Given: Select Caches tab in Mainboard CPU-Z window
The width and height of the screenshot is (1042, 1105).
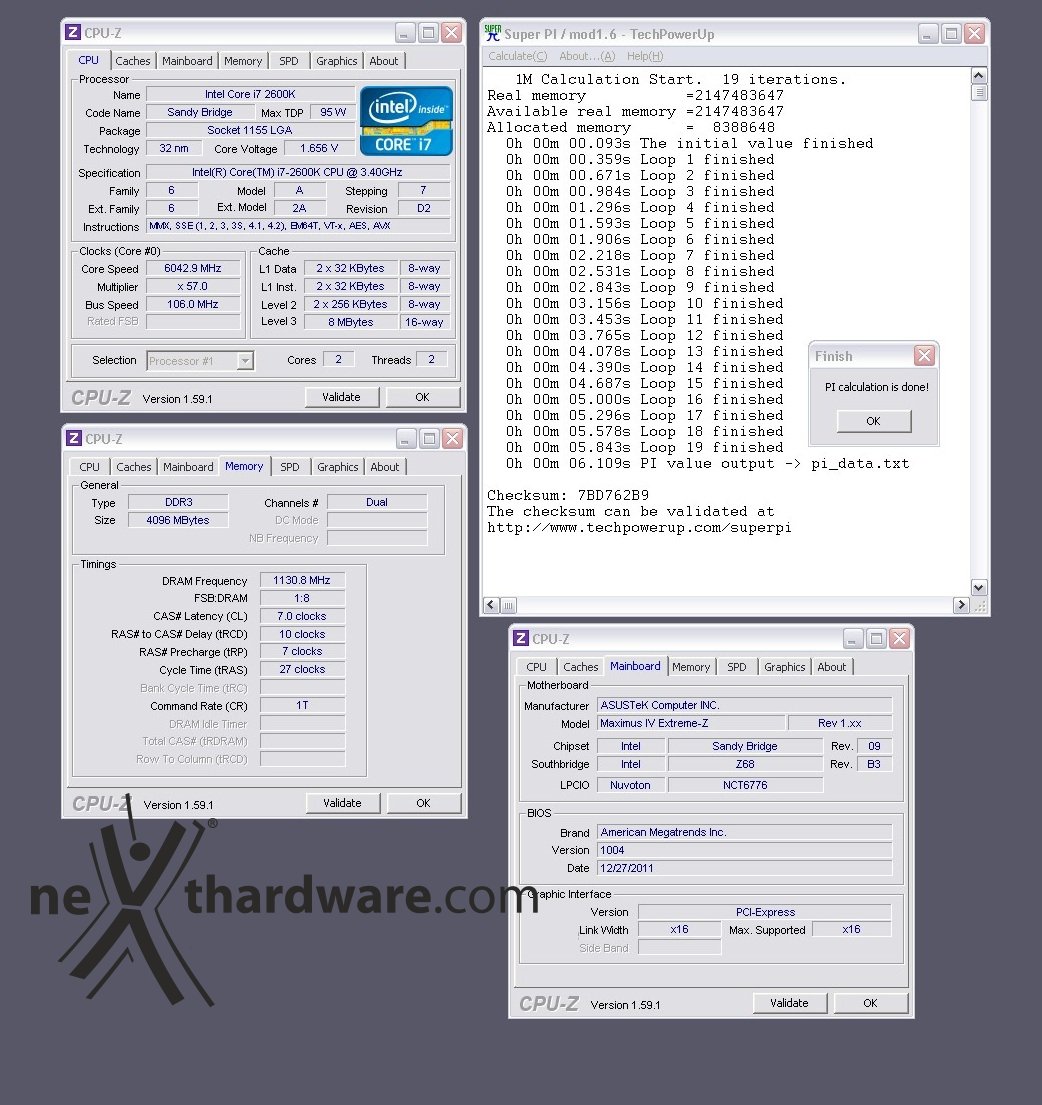Looking at the screenshot, I should click(581, 667).
